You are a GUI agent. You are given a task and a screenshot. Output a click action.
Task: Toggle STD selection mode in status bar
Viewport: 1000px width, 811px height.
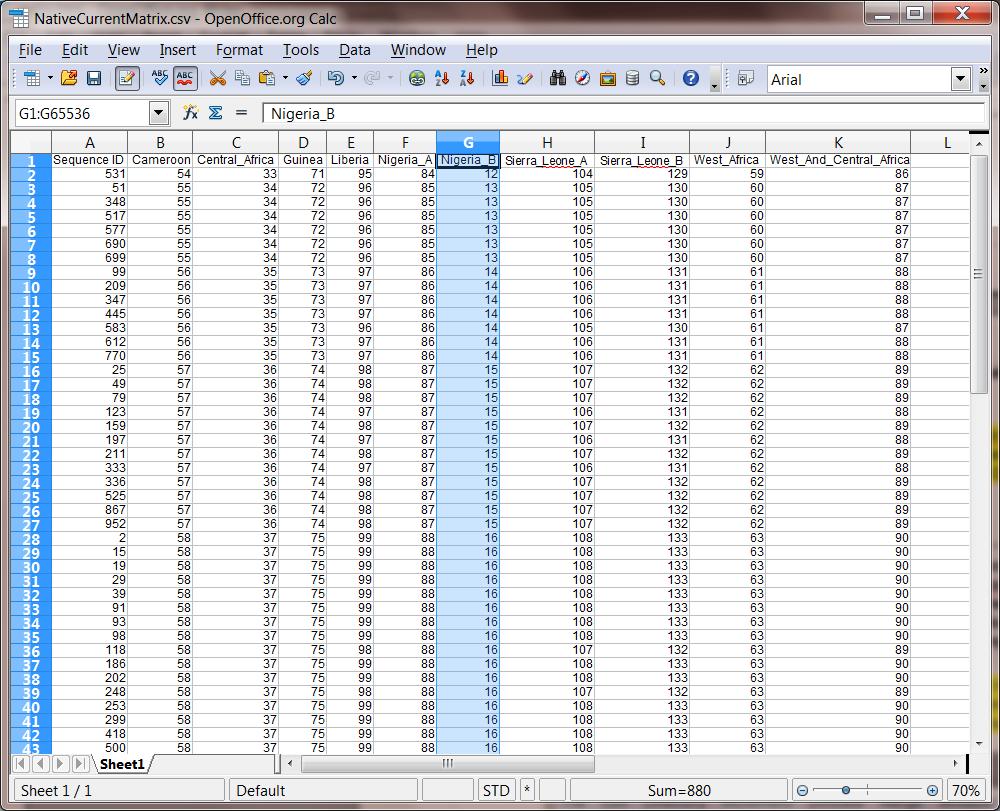pyautogui.click(x=496, y=791)
